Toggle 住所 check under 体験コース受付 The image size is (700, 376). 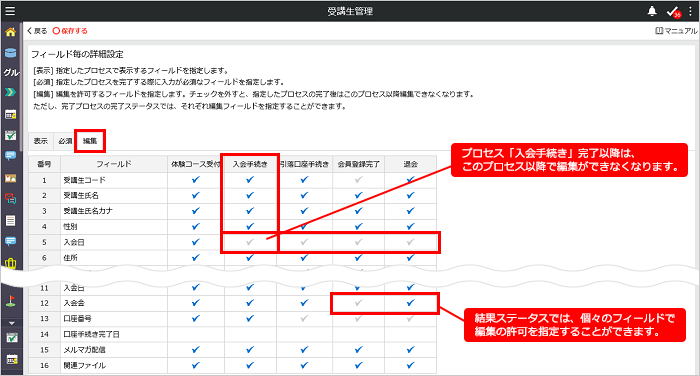[x=196, y=258]
